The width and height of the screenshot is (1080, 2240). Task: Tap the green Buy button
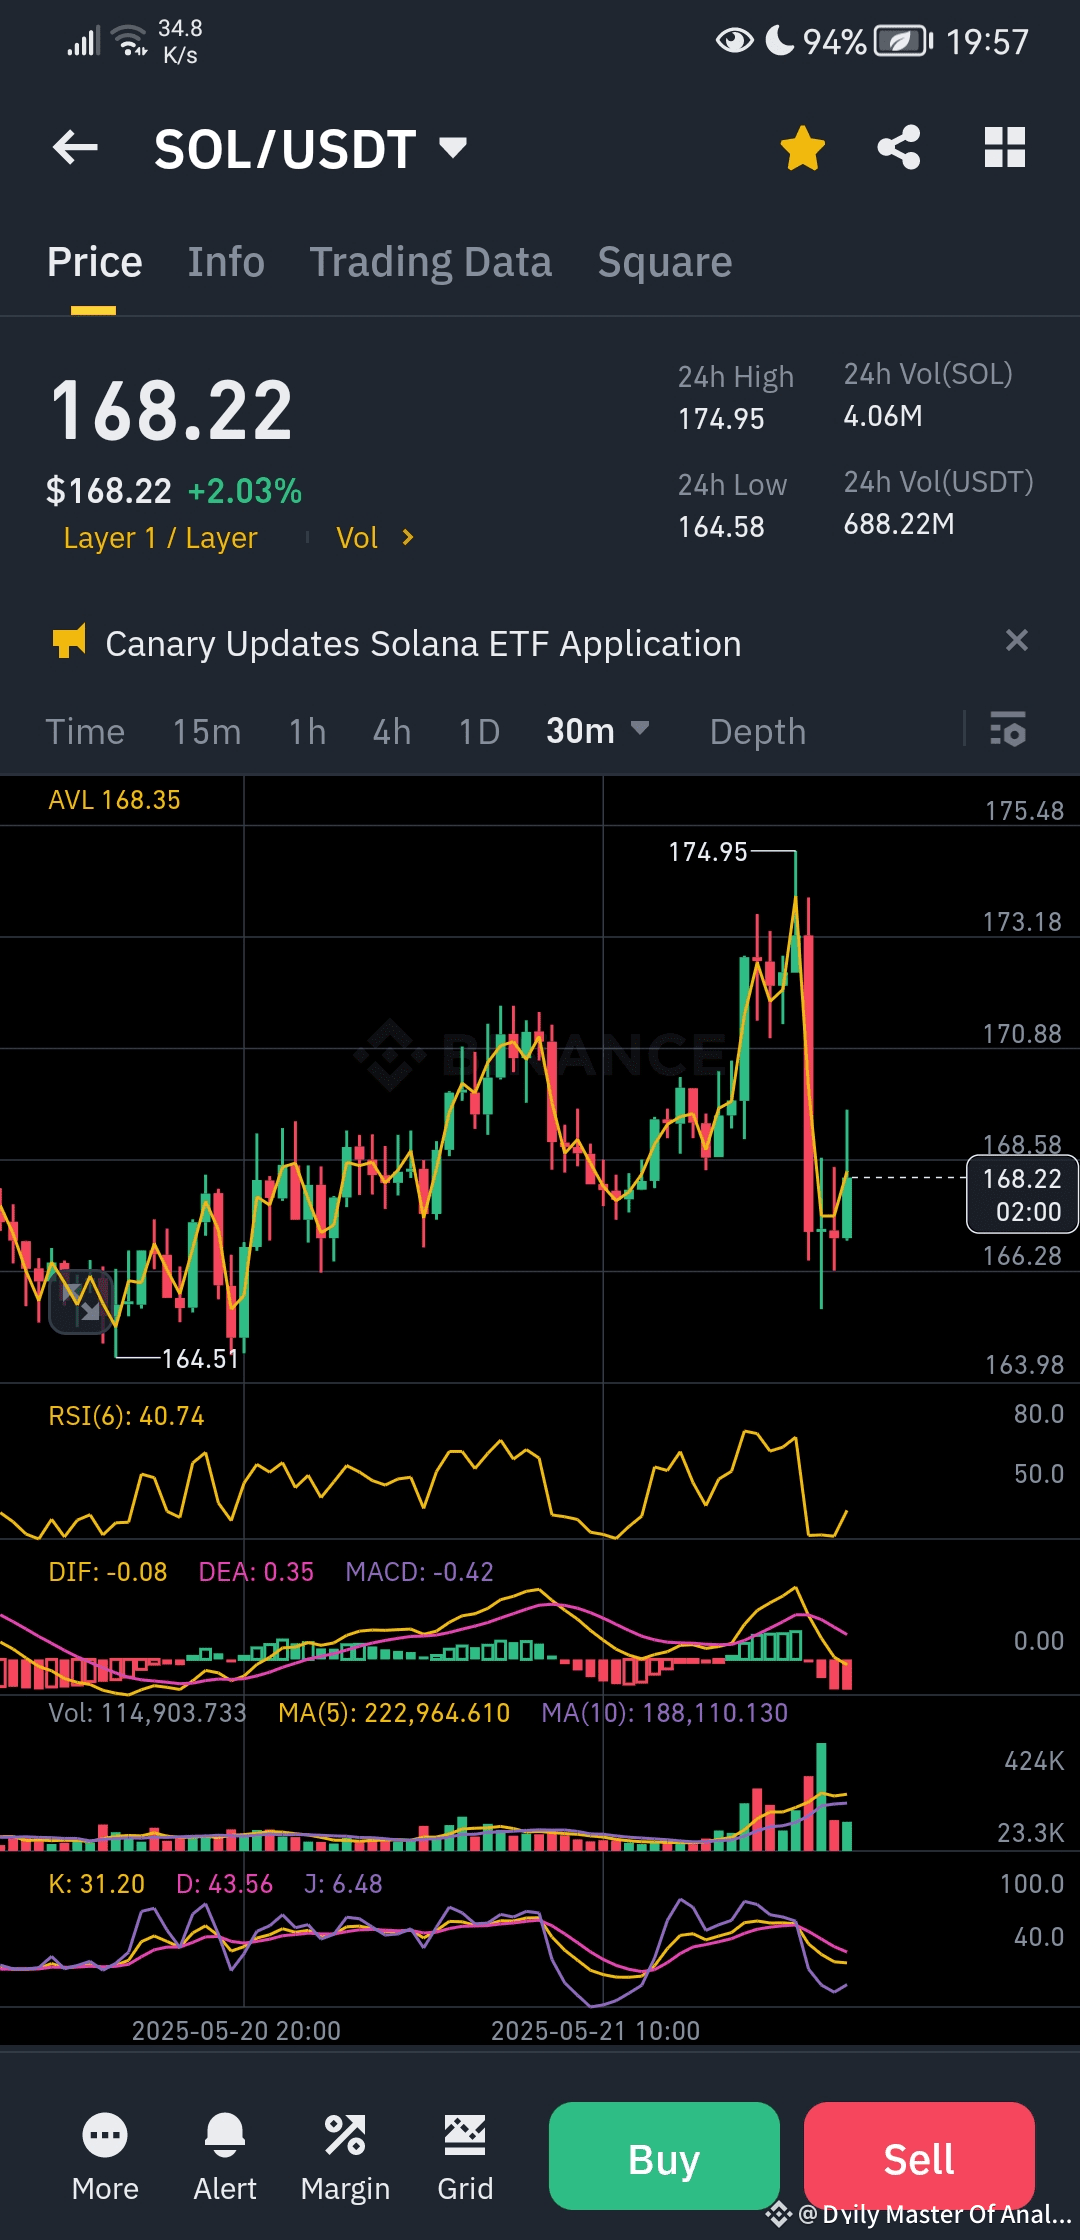click(x=664, y=2156)
